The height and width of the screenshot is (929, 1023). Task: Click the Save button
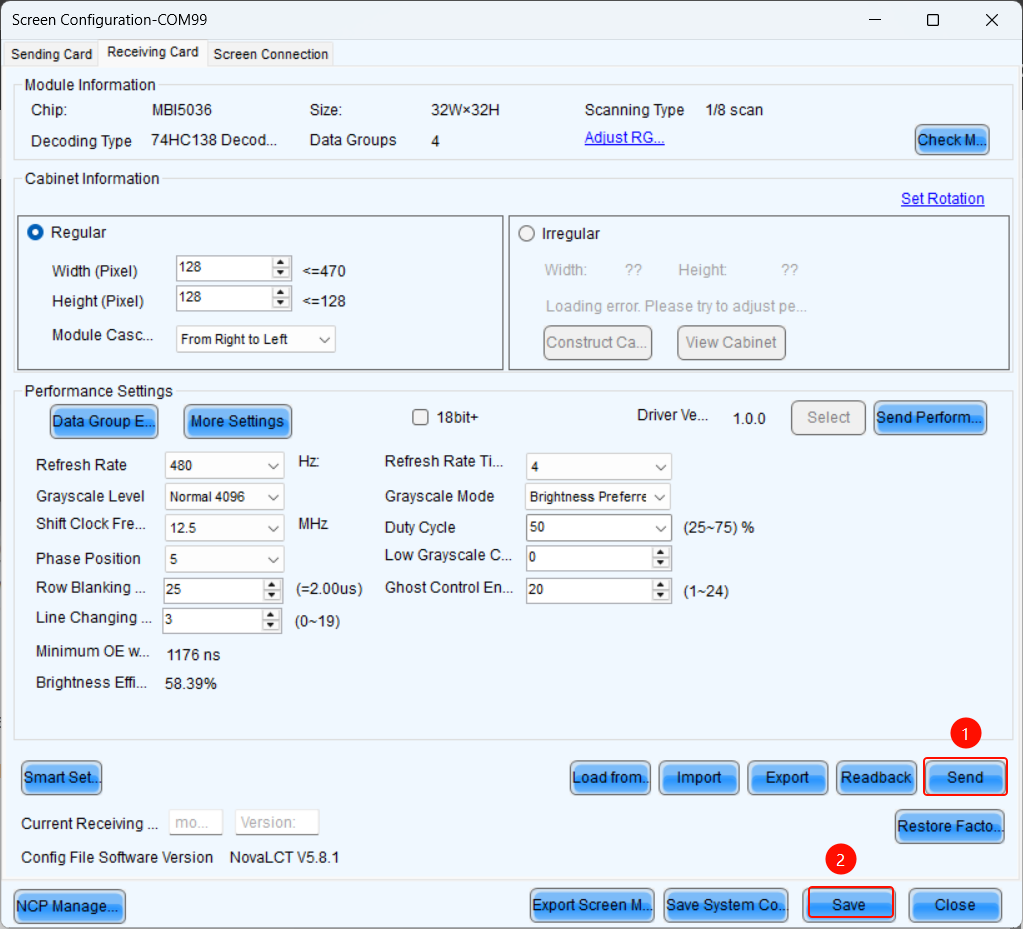[x=849, y=904]
